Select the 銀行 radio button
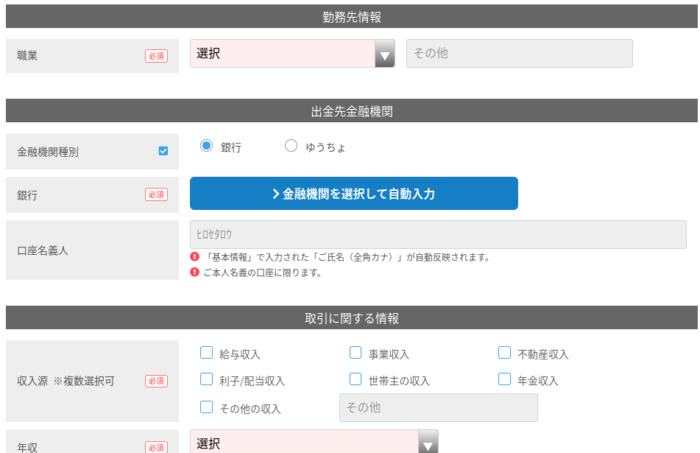Image resolution: width=700 pixels, height=453 pixels. click(x=206, y=145)
